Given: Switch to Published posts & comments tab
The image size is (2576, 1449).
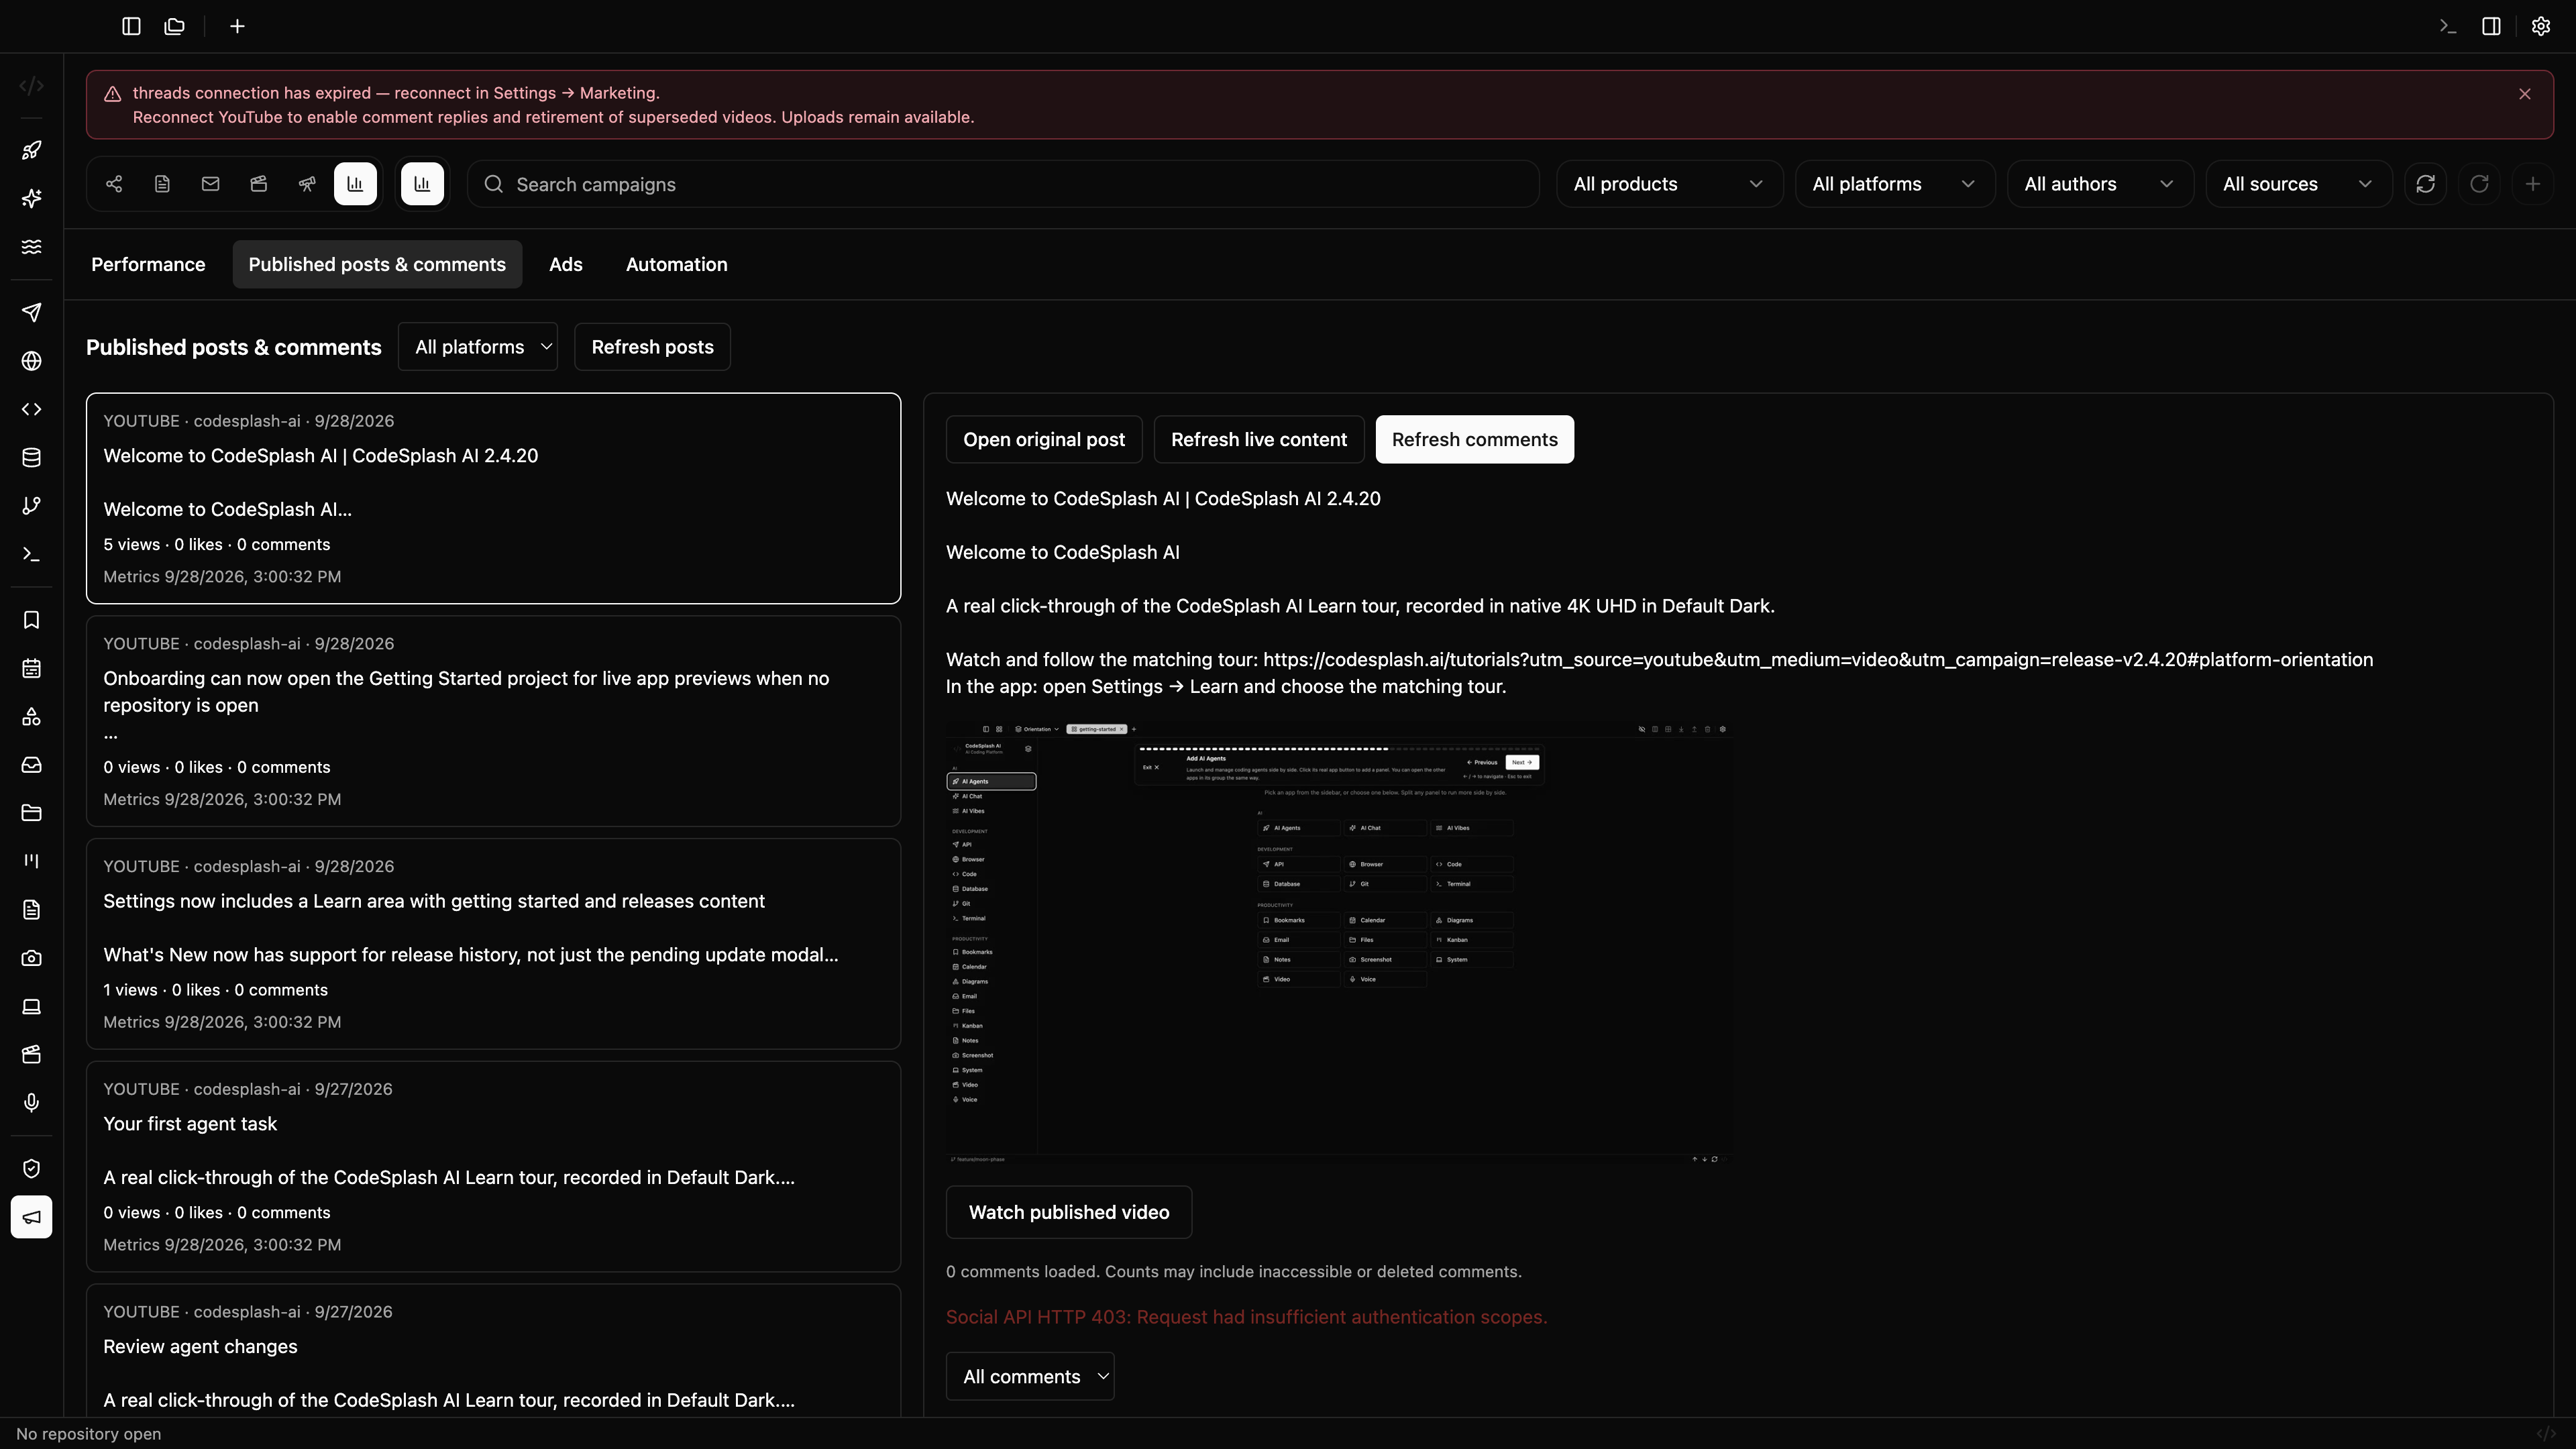Looking at the screenshot, I should (x=377, y=265).
